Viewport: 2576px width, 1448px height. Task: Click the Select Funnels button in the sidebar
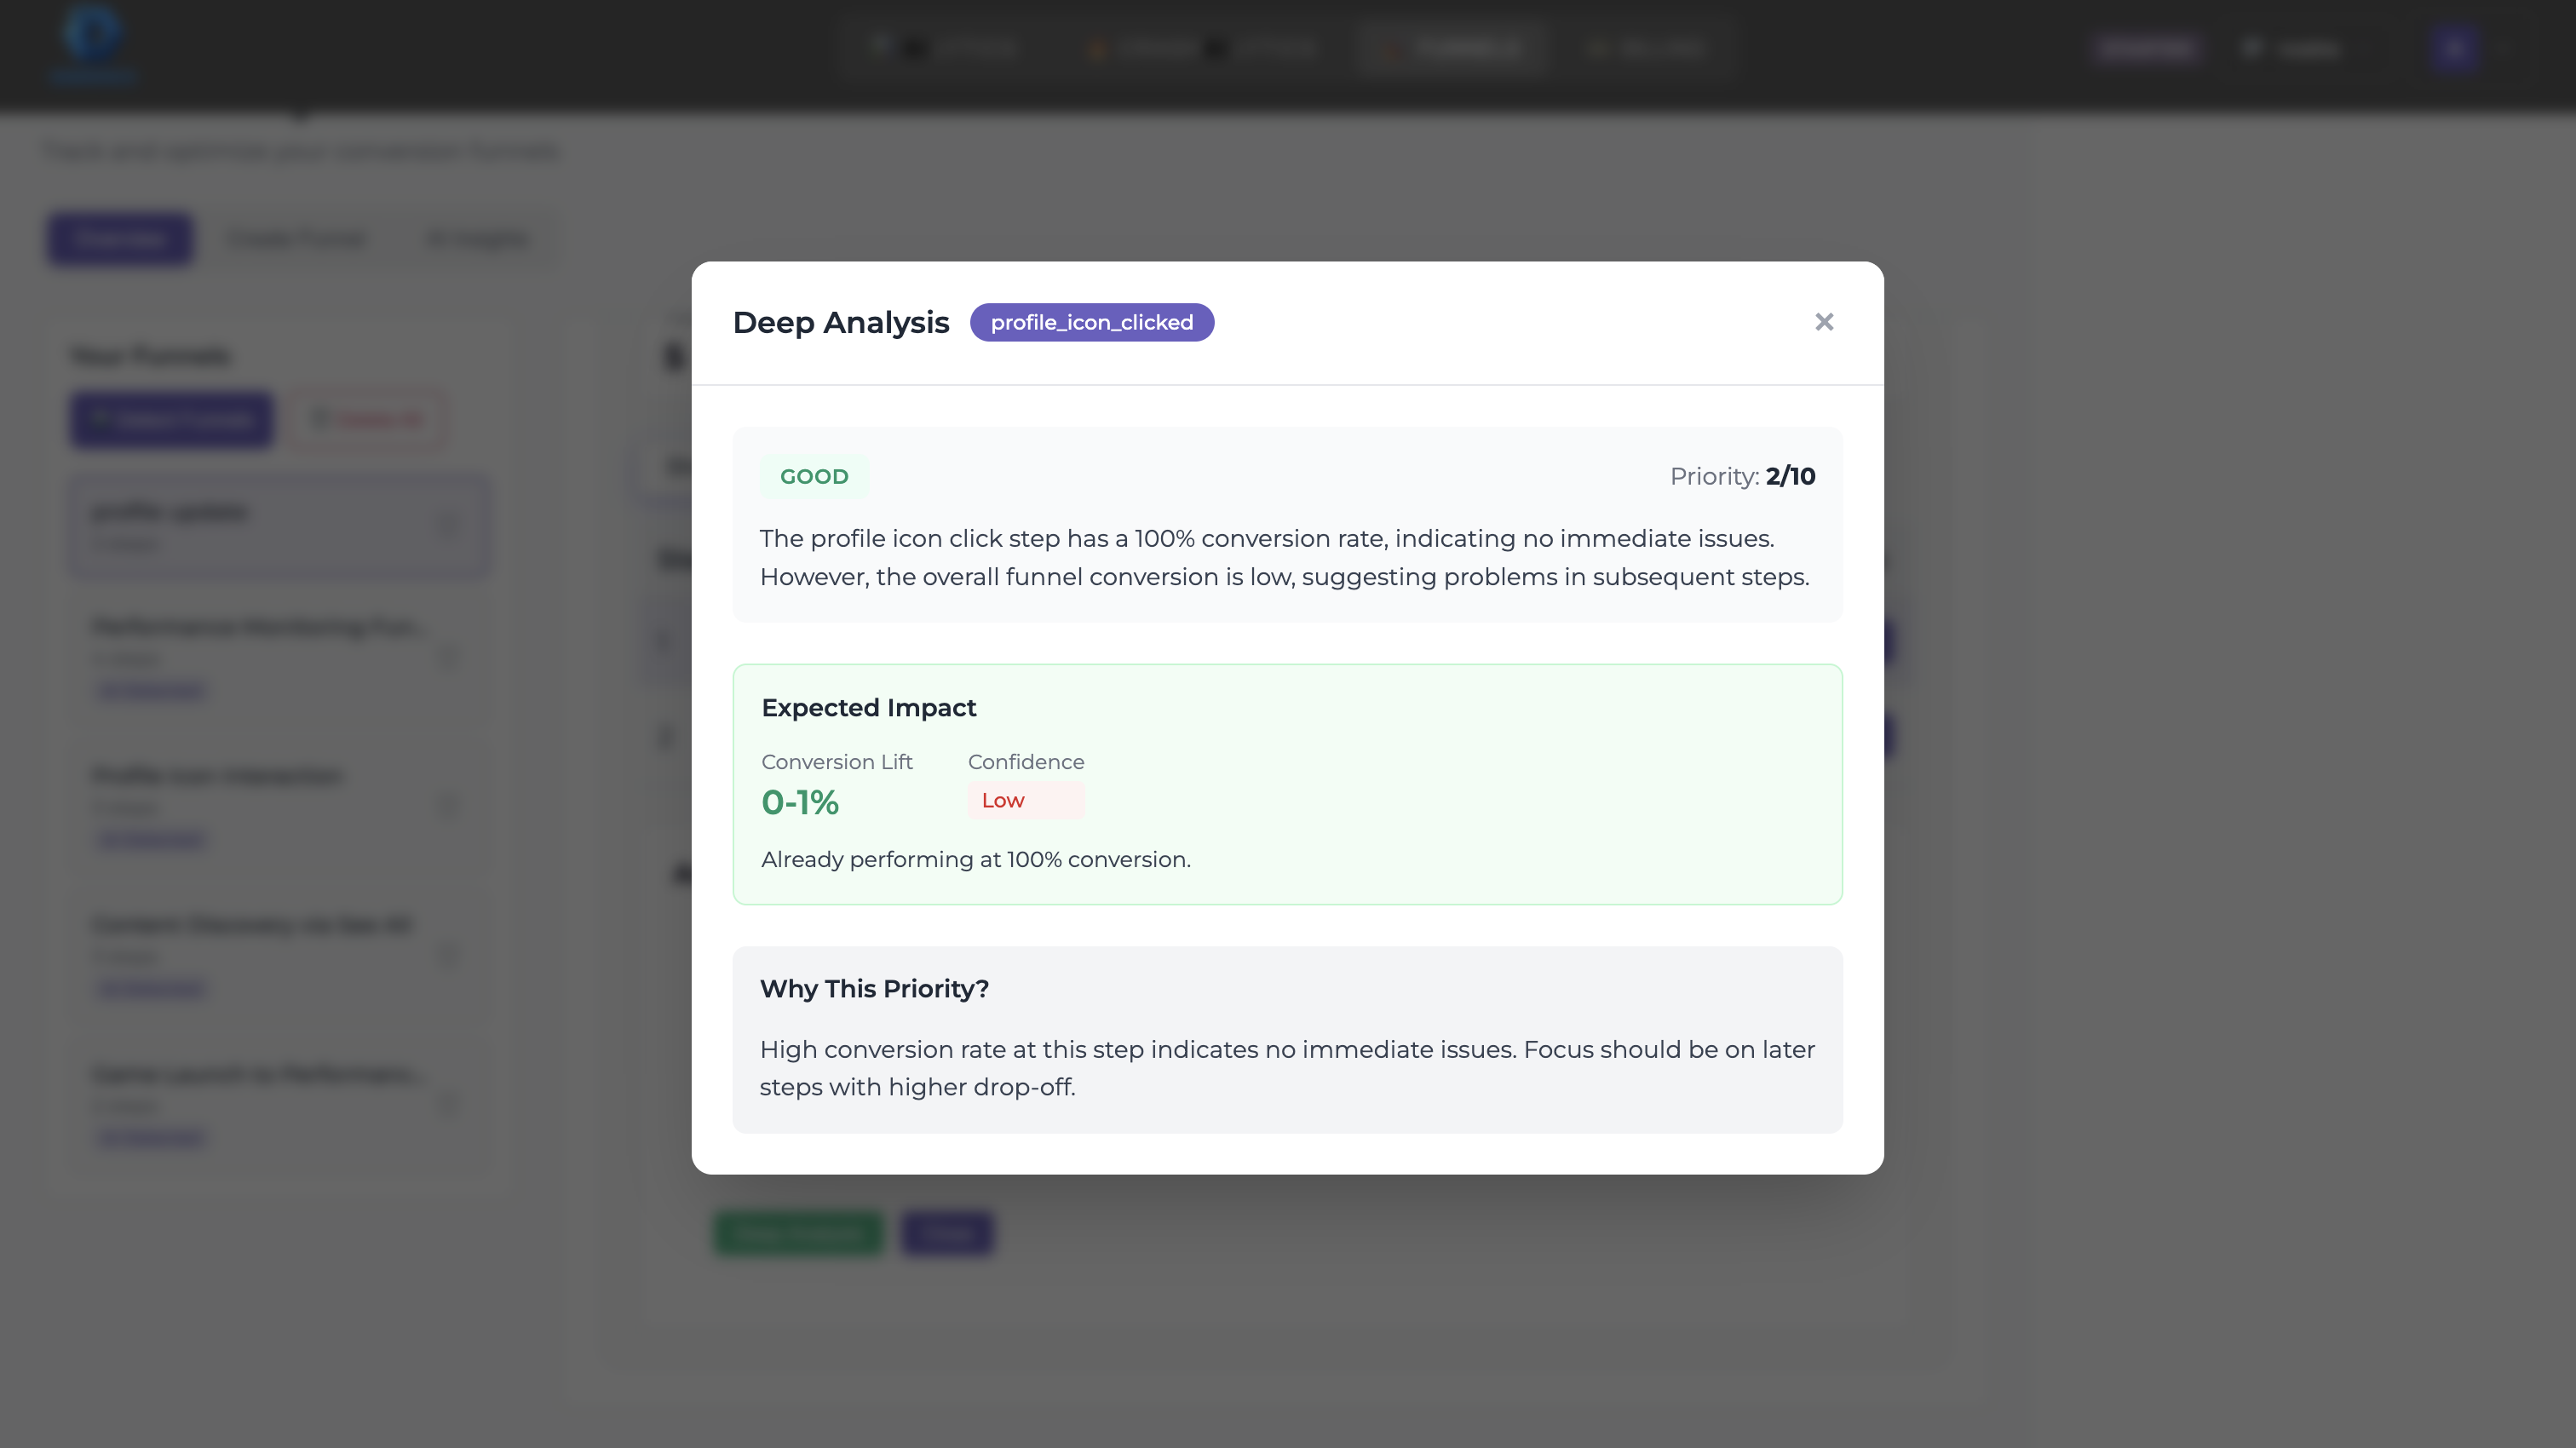(x=170, y=419)
